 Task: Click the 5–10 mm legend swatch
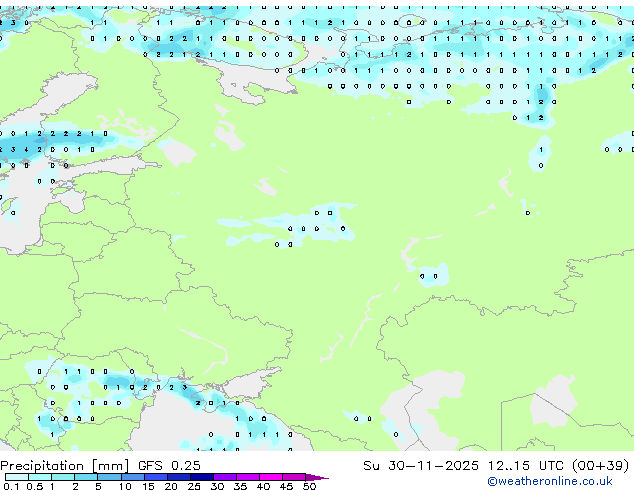pyautogui.click(x=109, y=477)
